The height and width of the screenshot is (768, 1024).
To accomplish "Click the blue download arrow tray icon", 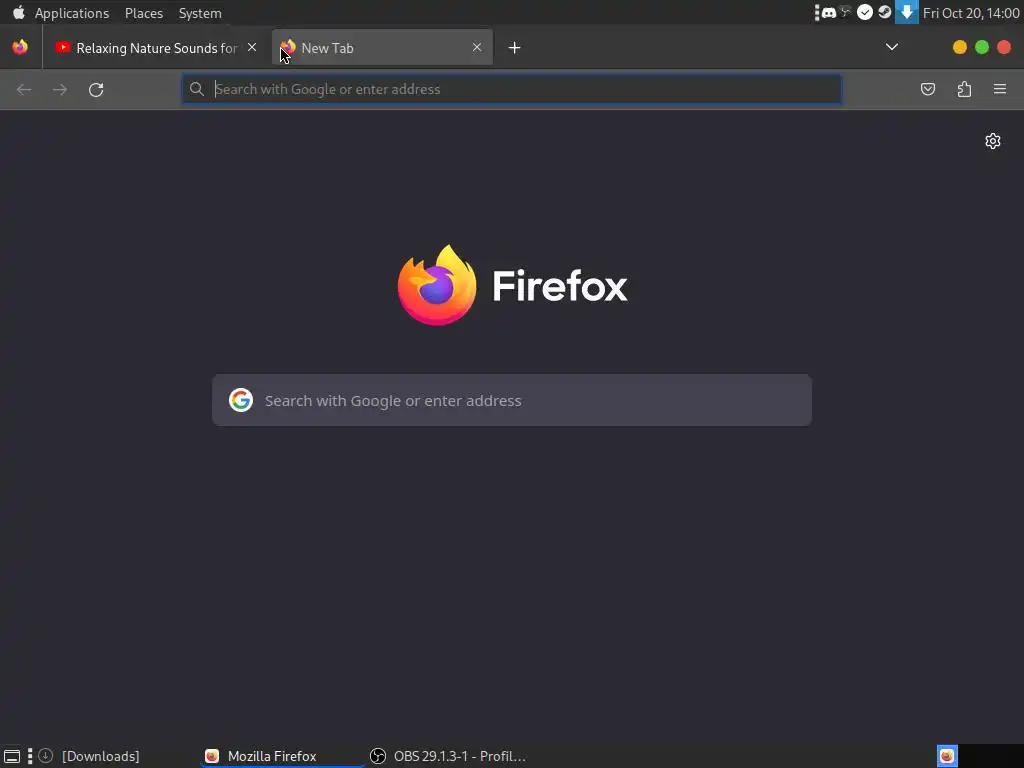I will 906,12.
